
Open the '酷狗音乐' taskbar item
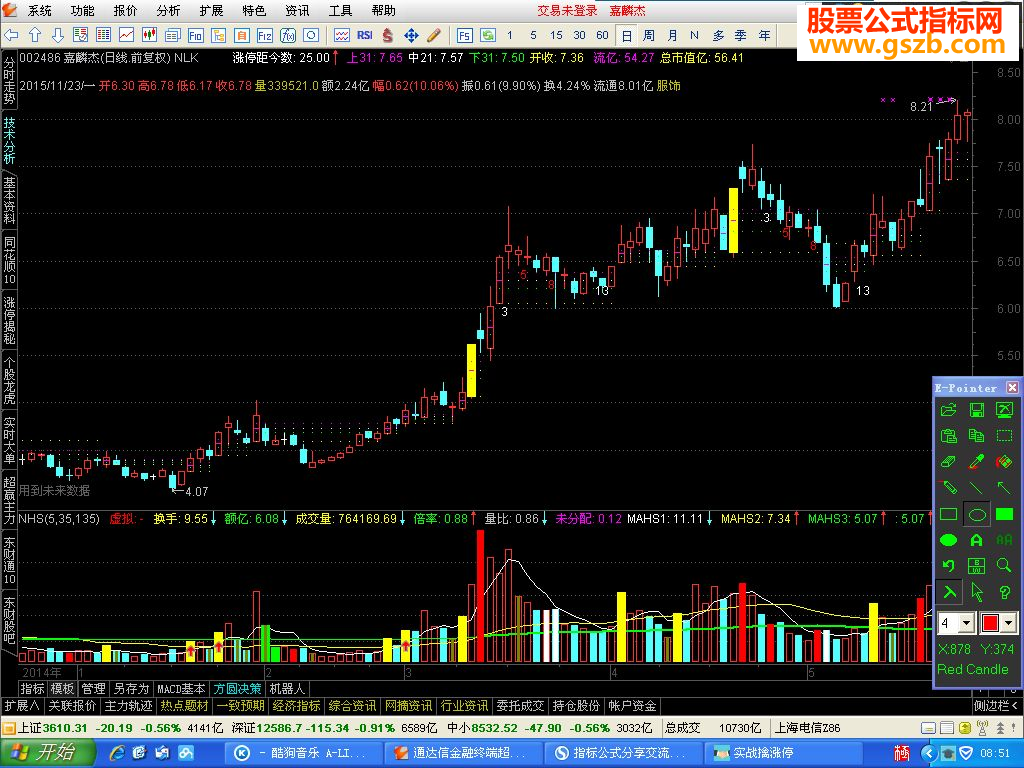point(302,753)
